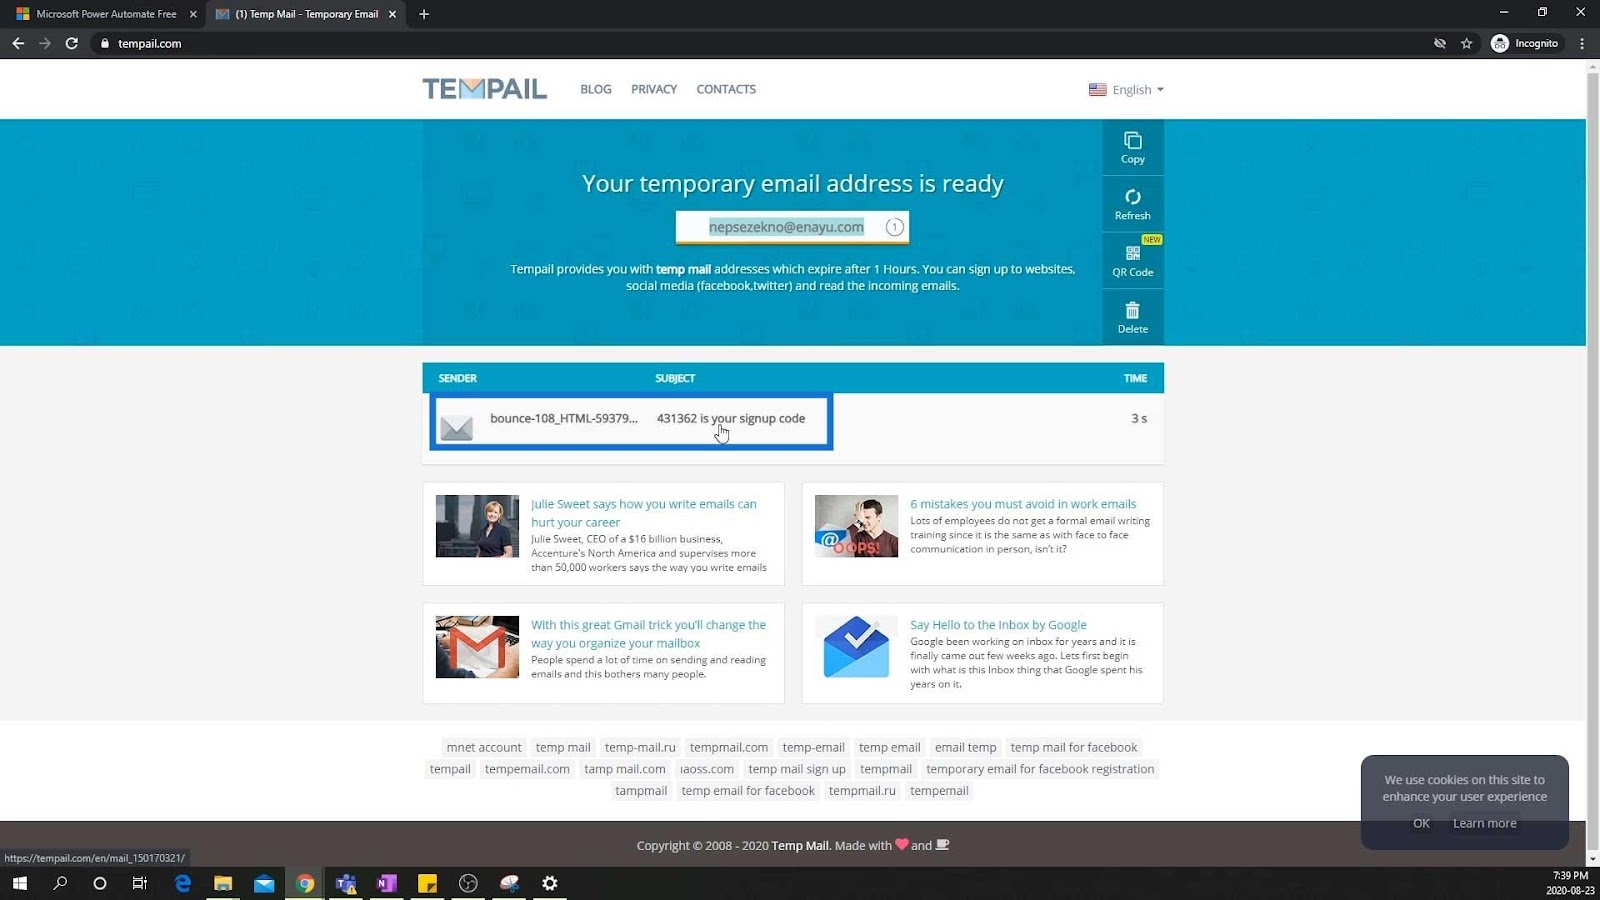This screenshot has height=900, width=1600.
Task: Click the OOPS email mistakes thumbnail
Action: click(856, 526)
